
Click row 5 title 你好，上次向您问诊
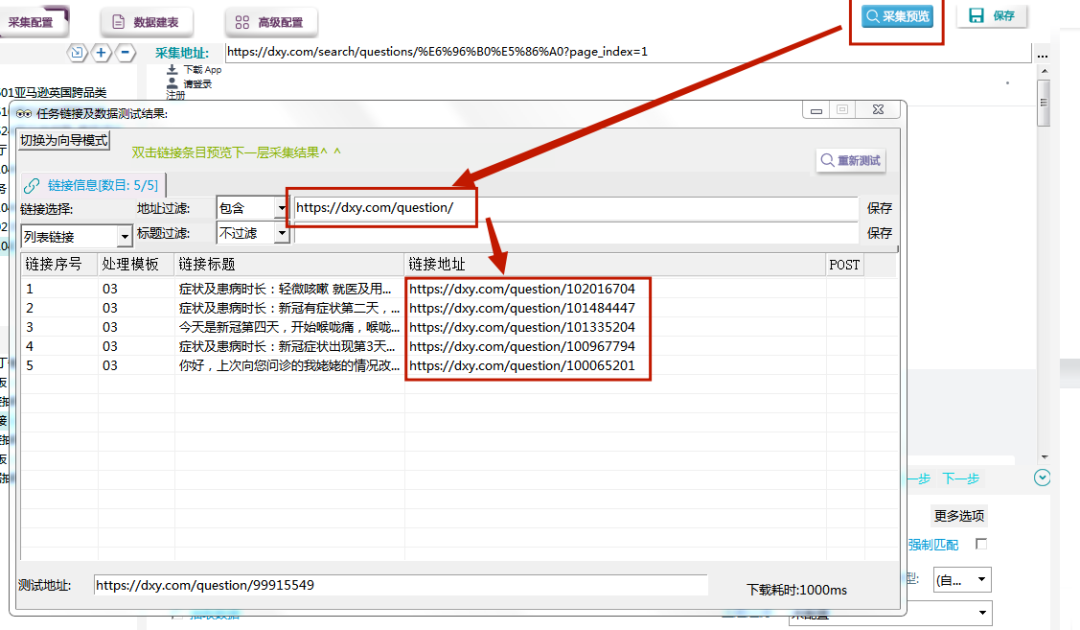289,366
